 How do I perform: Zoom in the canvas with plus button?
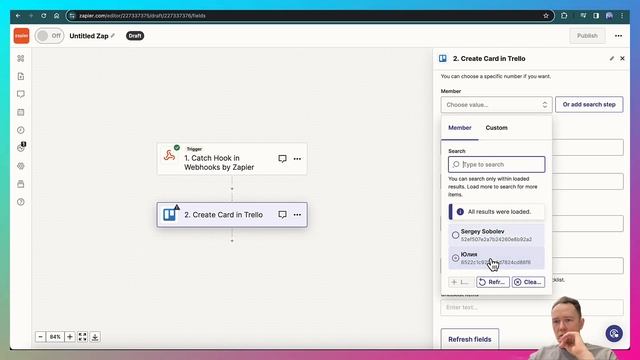point(70,337)
